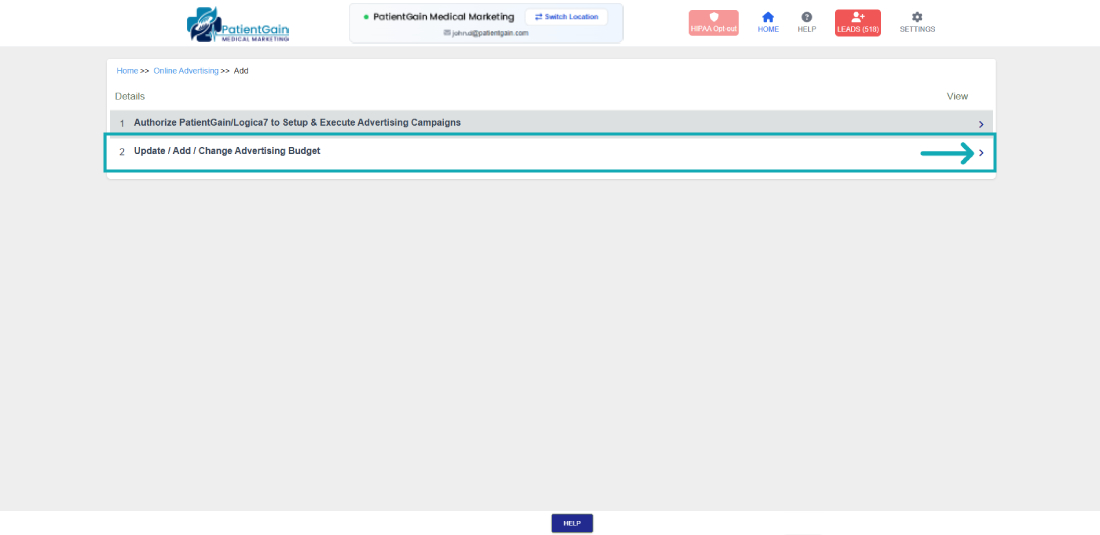Click the PatientGain Medical Marketing logo
This screenshot has height=535, width=1100.
[x=237, y=24]
